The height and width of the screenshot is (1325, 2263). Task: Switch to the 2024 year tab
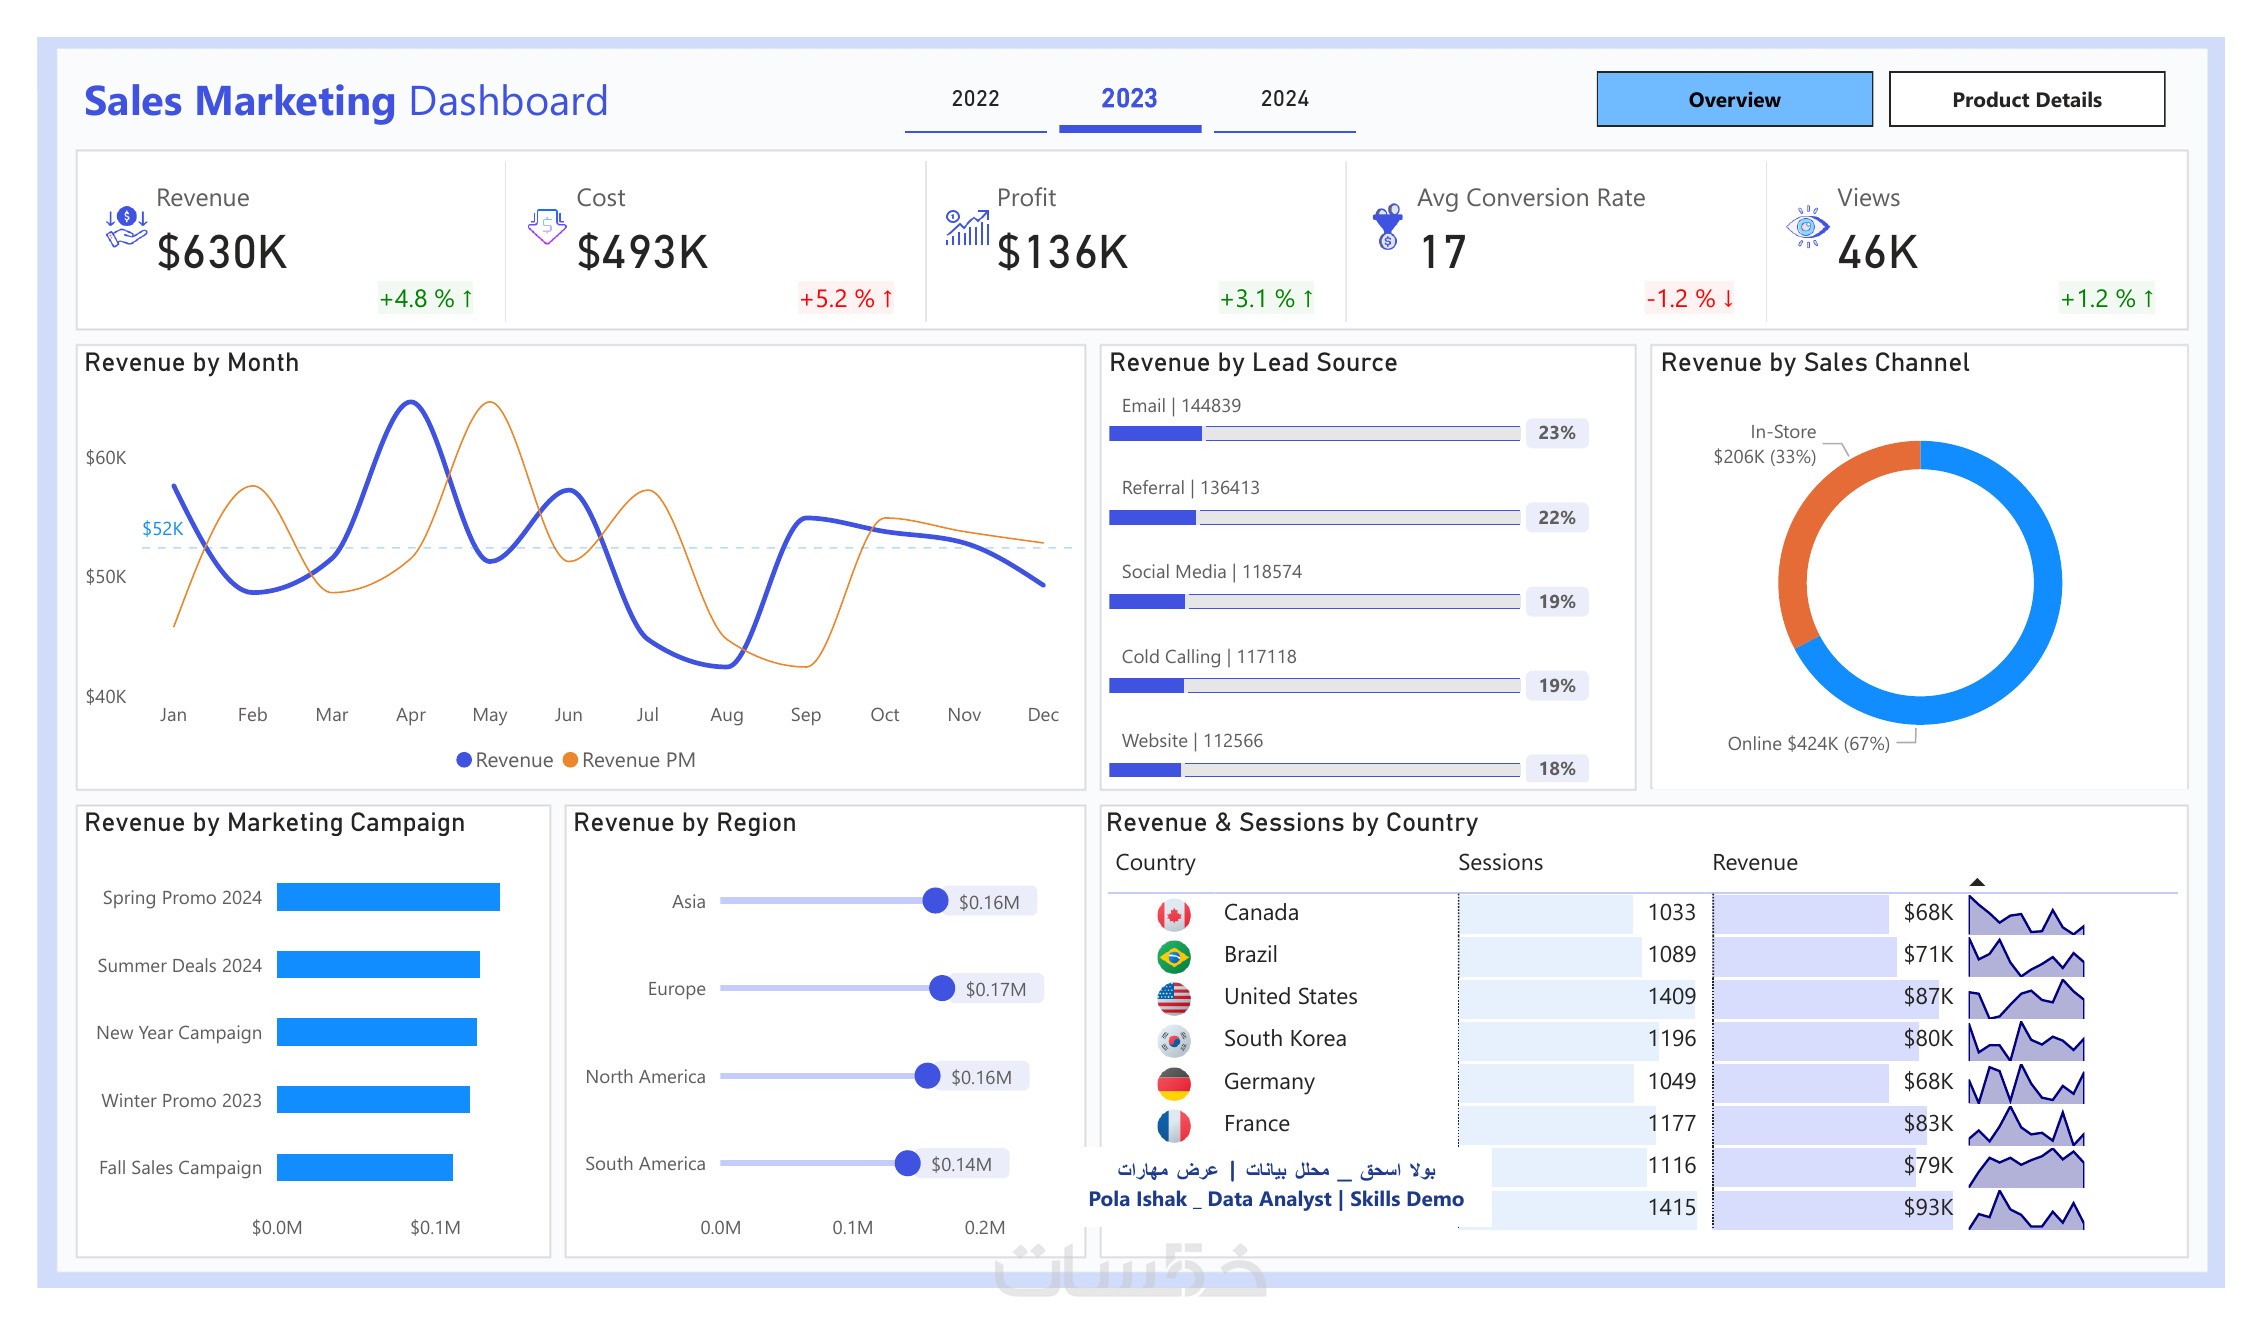click(x=1284, y=99)
